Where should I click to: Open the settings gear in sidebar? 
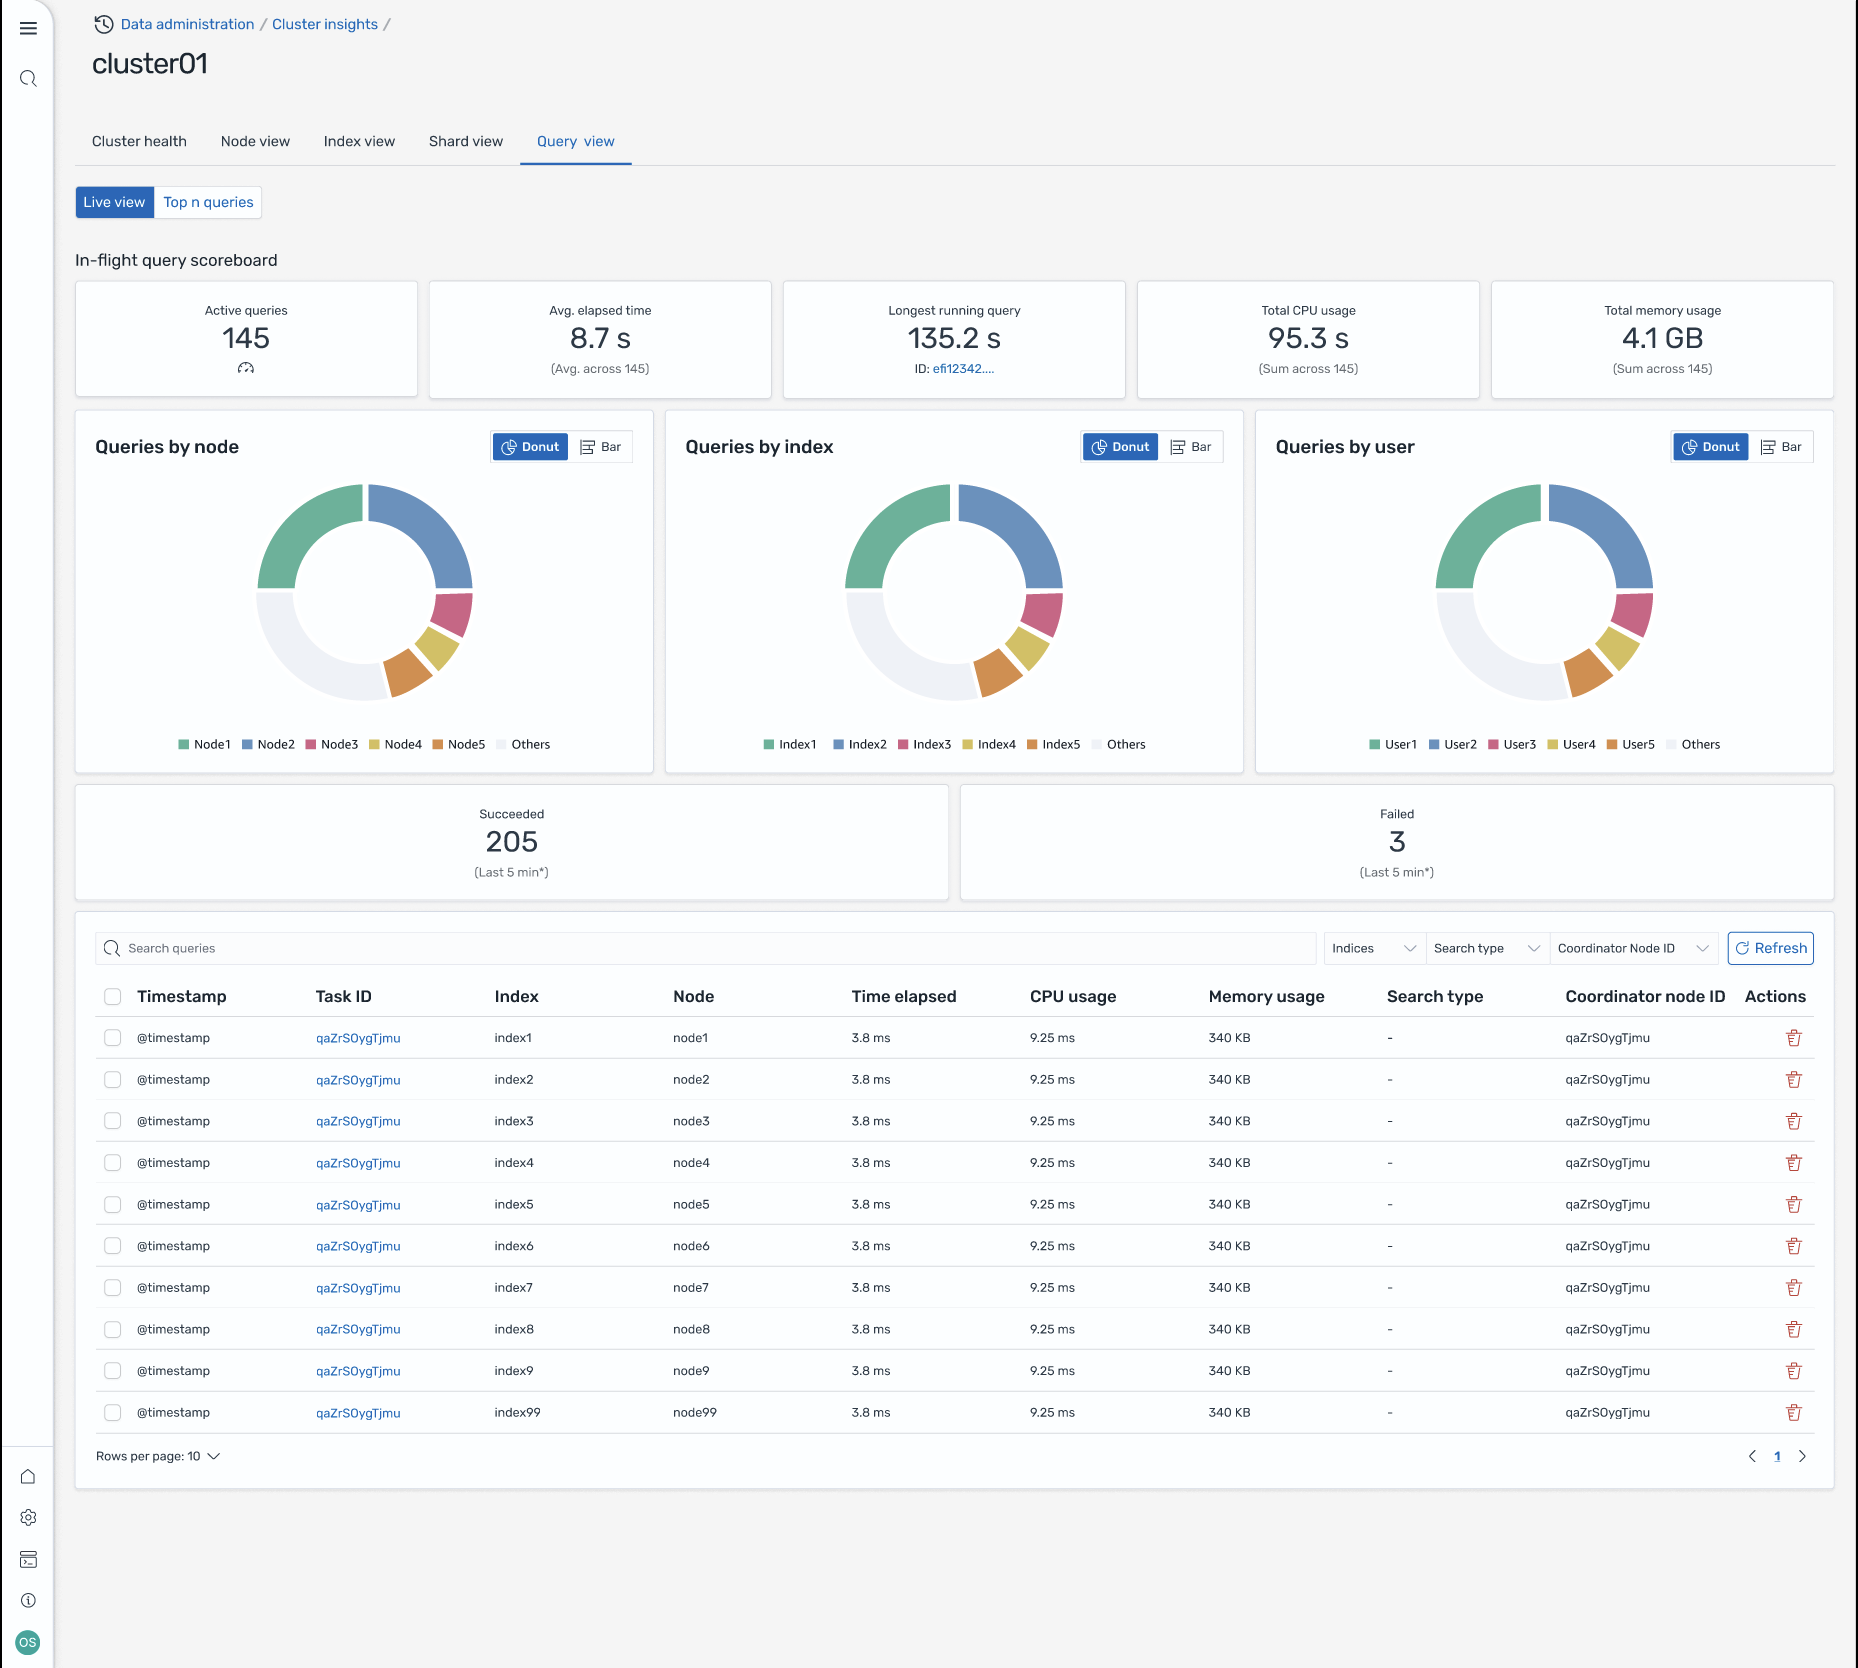[28, 1517]
